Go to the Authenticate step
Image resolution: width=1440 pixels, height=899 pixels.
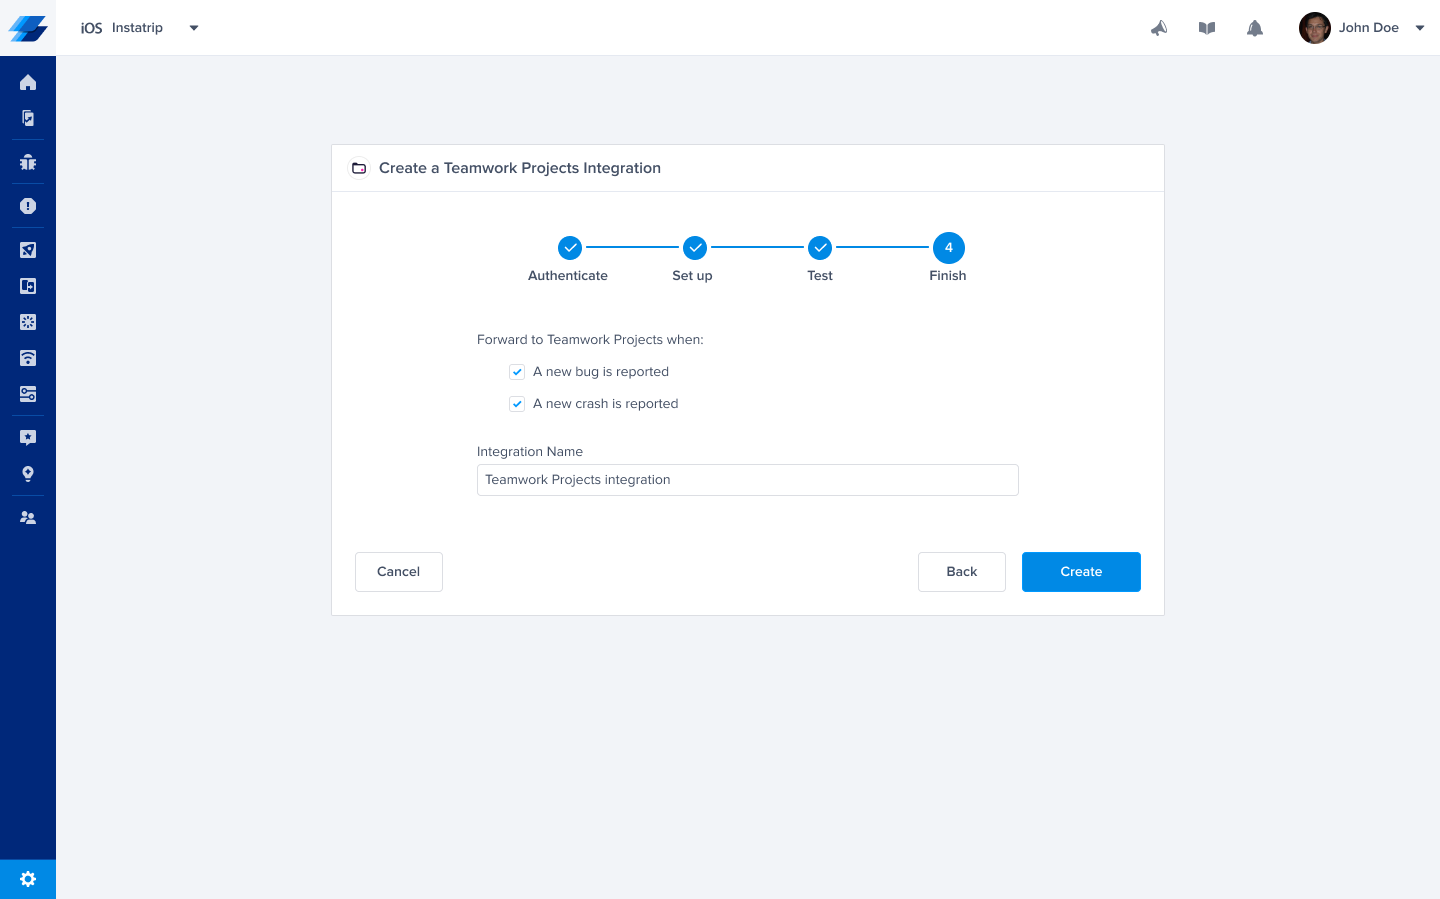(570, 247)
